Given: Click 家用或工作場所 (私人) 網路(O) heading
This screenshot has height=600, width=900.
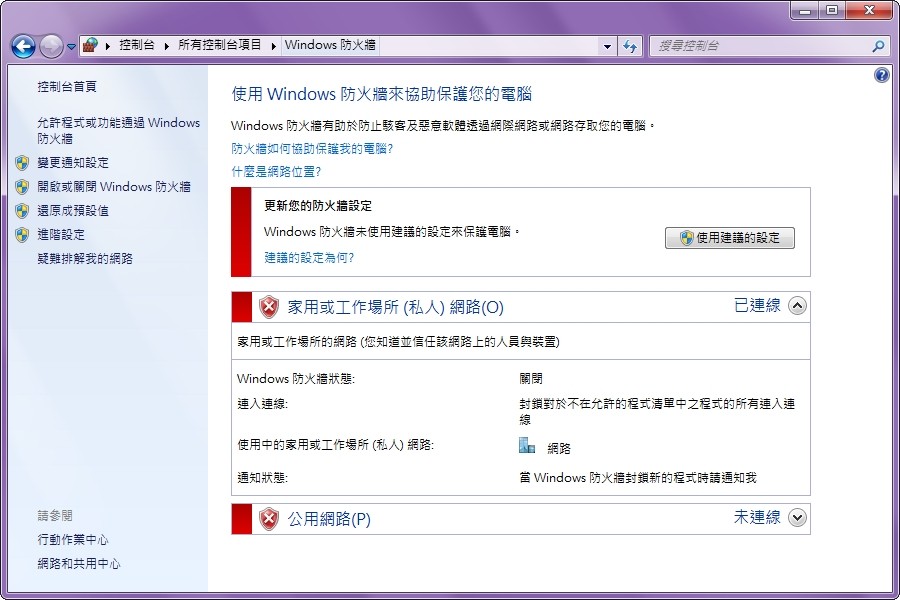Looking at the screenshot, I should point(395,307).
